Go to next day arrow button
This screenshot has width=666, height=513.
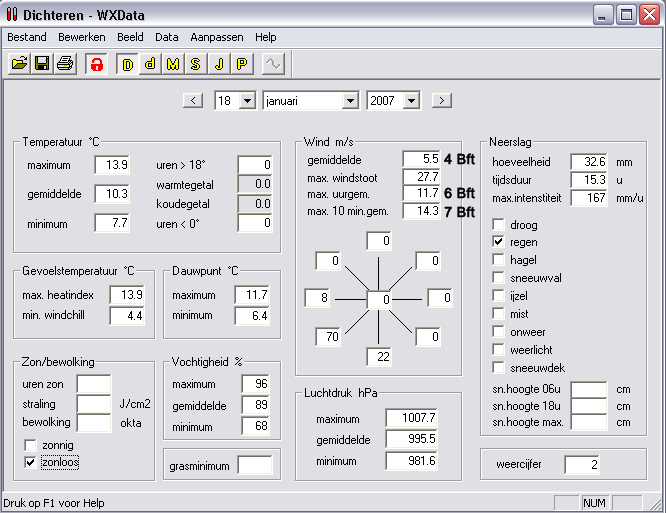442,101
